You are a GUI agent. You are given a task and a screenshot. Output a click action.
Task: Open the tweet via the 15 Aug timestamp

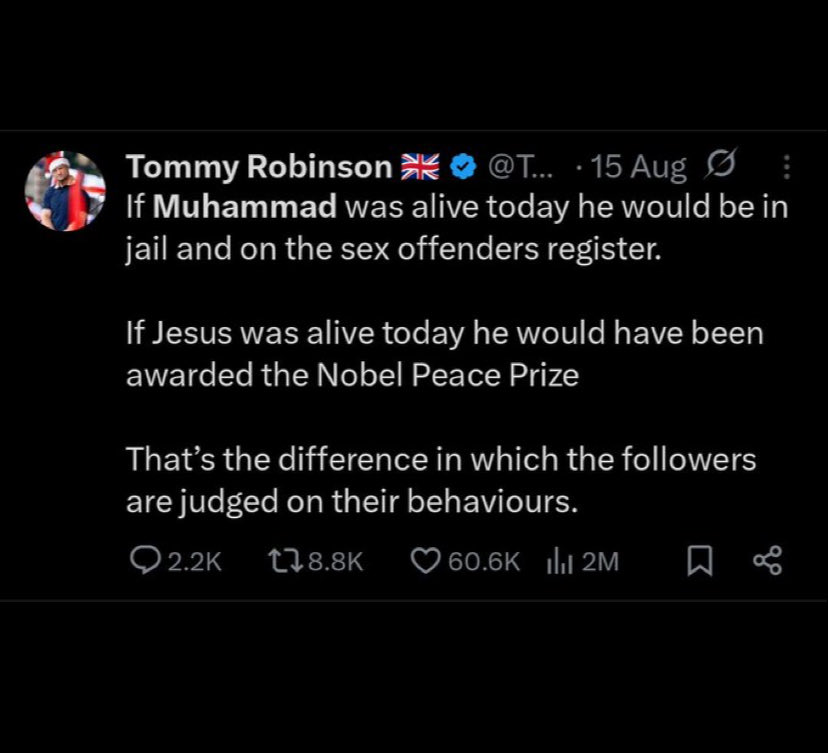[x=638, y=168]
